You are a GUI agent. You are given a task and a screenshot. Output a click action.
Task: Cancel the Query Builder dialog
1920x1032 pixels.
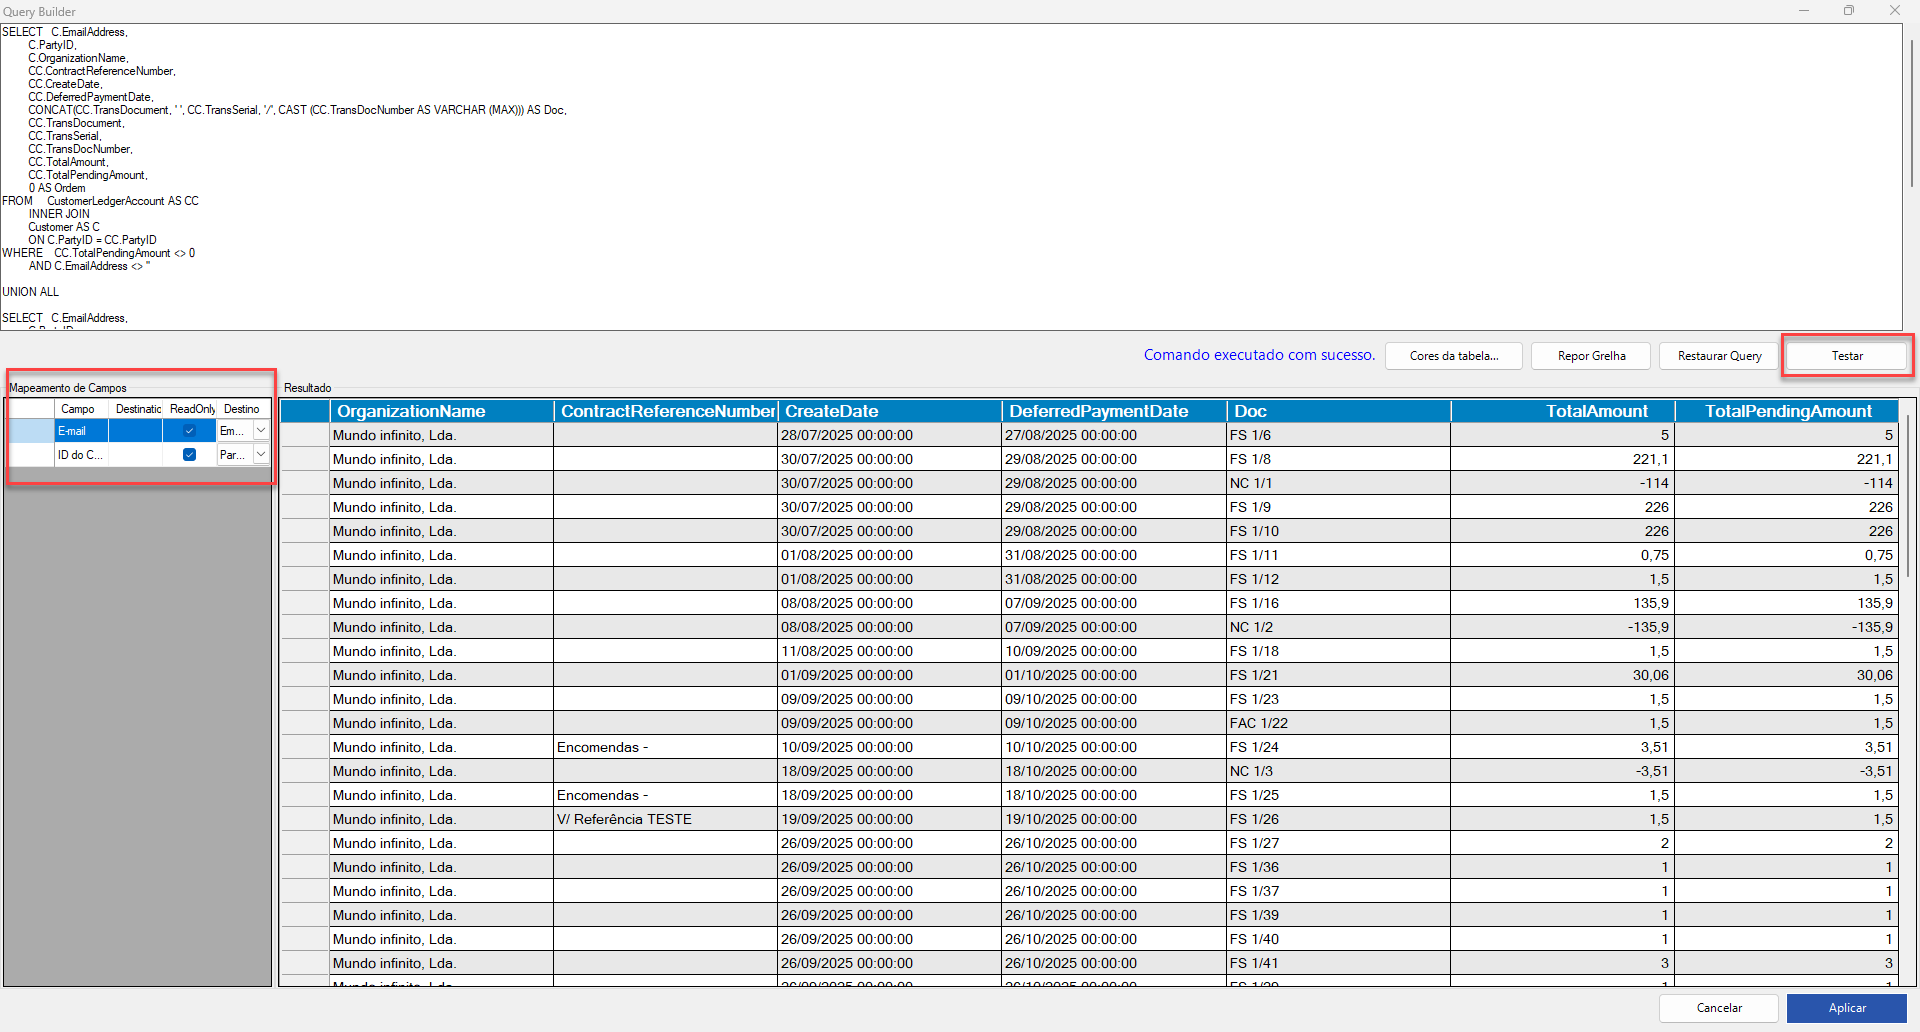(1719, 1008)
